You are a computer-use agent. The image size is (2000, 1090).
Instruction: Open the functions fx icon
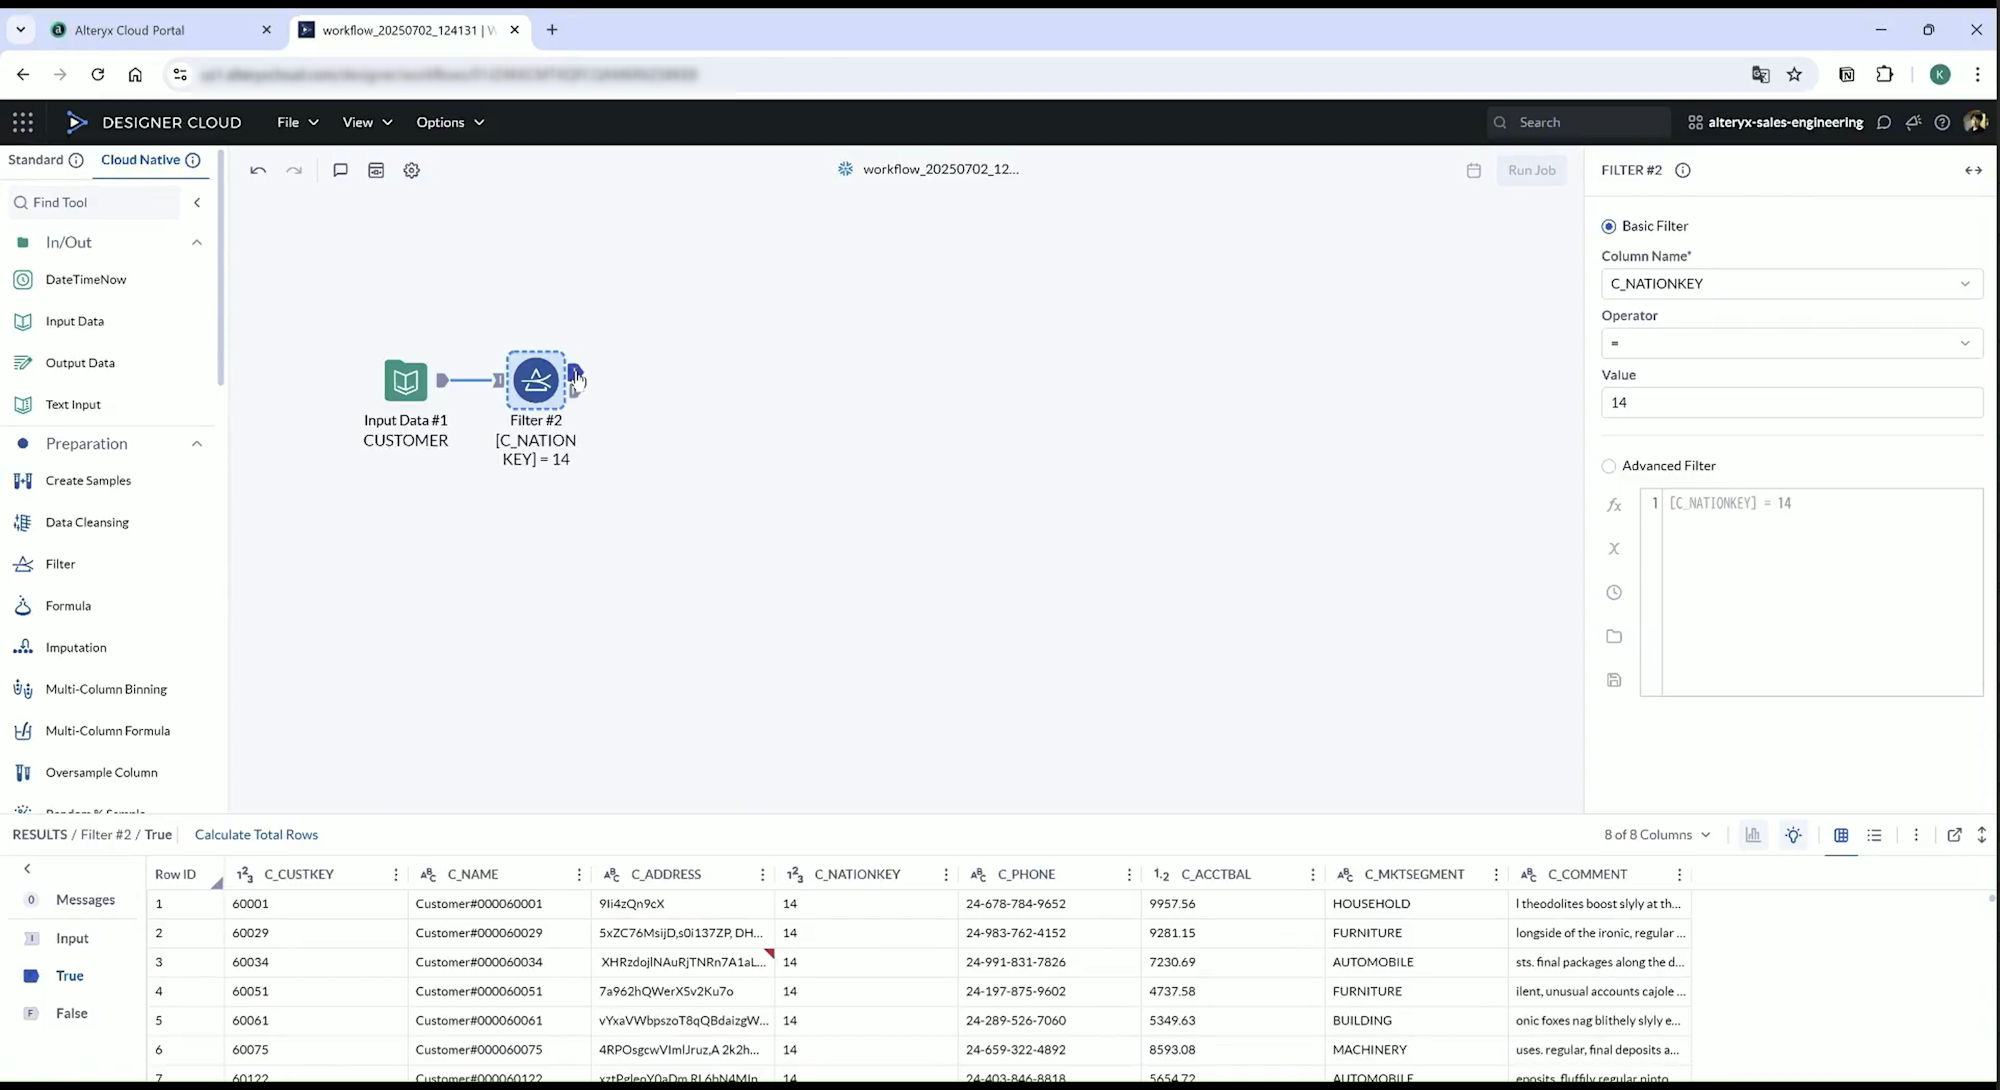tap(1614, 505)
